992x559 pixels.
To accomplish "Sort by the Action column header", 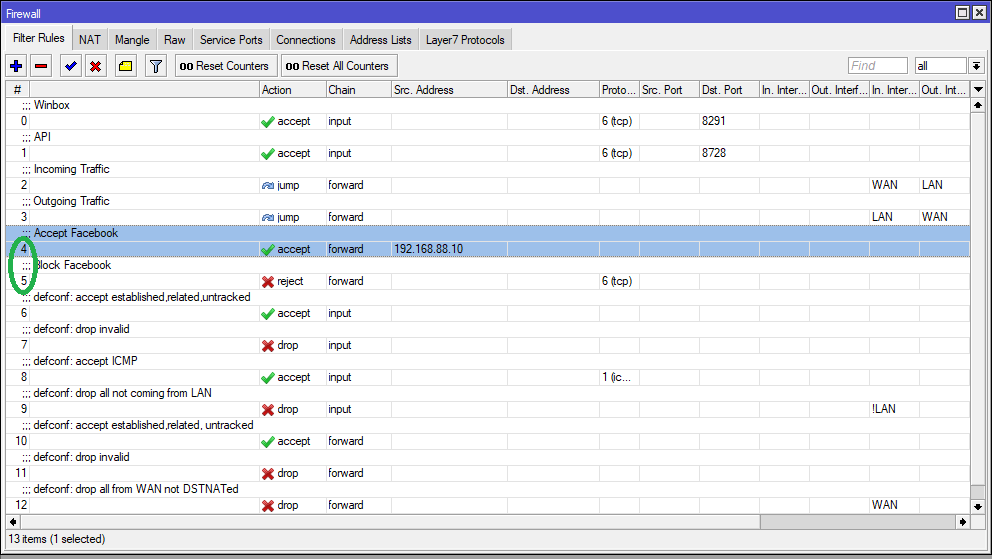I will [x=293, y=90].
